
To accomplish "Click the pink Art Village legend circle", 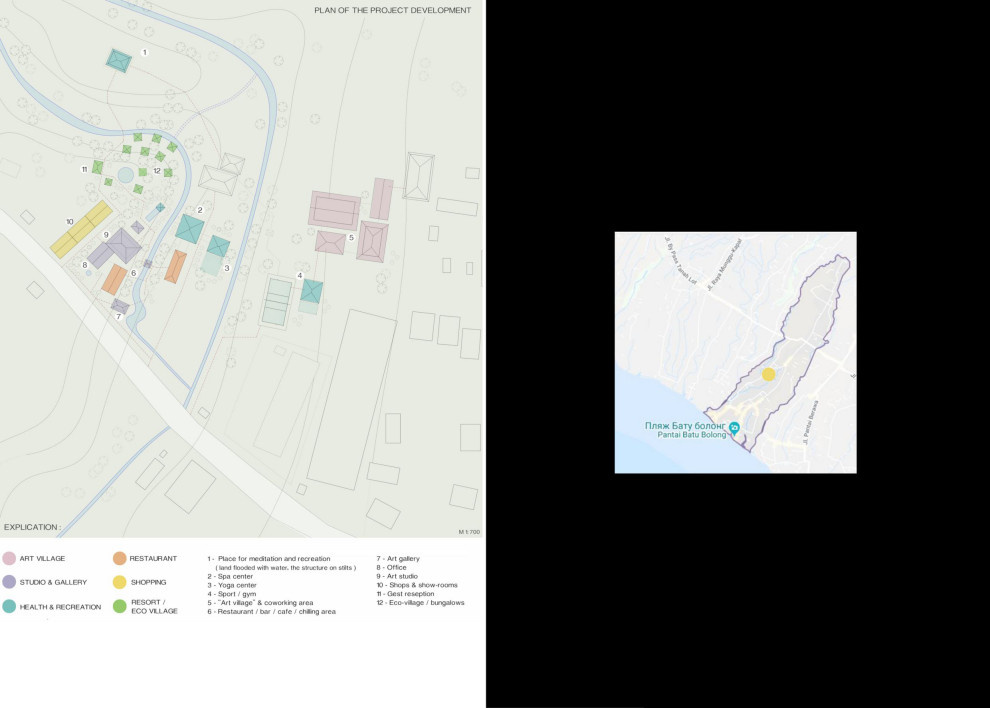I will coord(9,559).
